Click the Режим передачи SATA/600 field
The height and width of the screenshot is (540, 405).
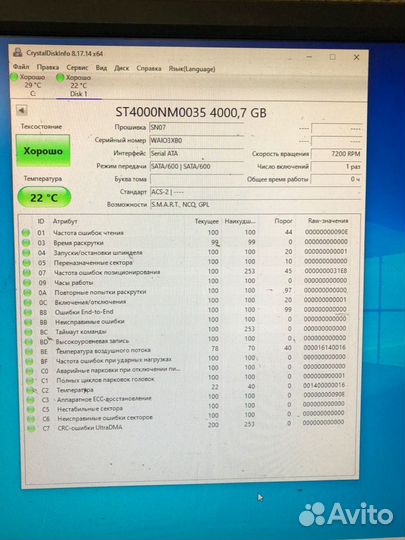197,166
